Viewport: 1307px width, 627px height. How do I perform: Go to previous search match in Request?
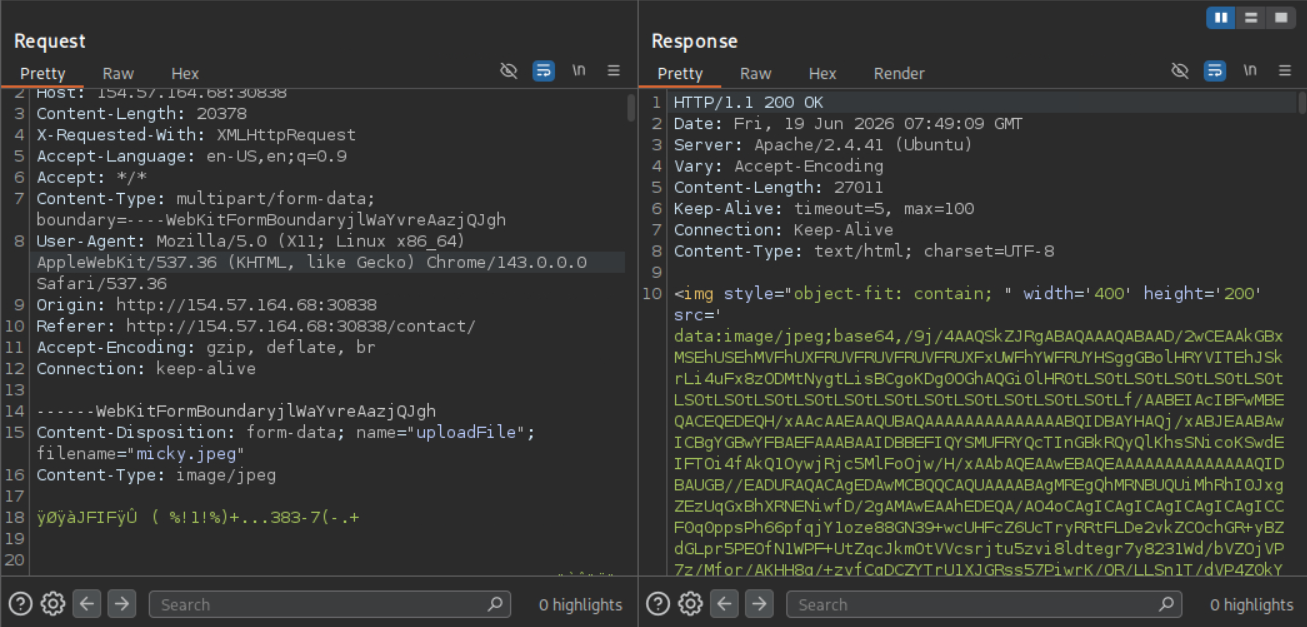(87, 603)
